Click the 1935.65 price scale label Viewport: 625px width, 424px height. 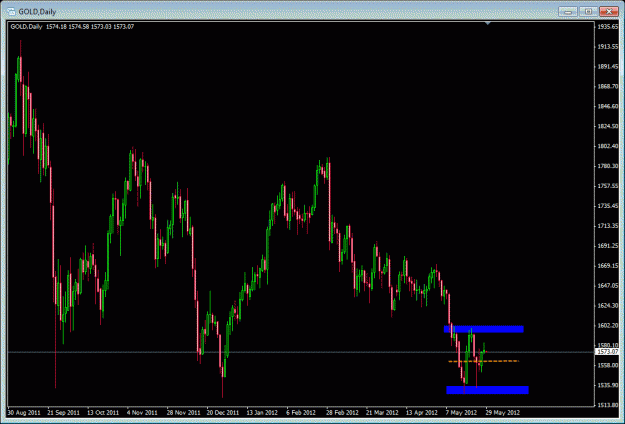point(608,27)
